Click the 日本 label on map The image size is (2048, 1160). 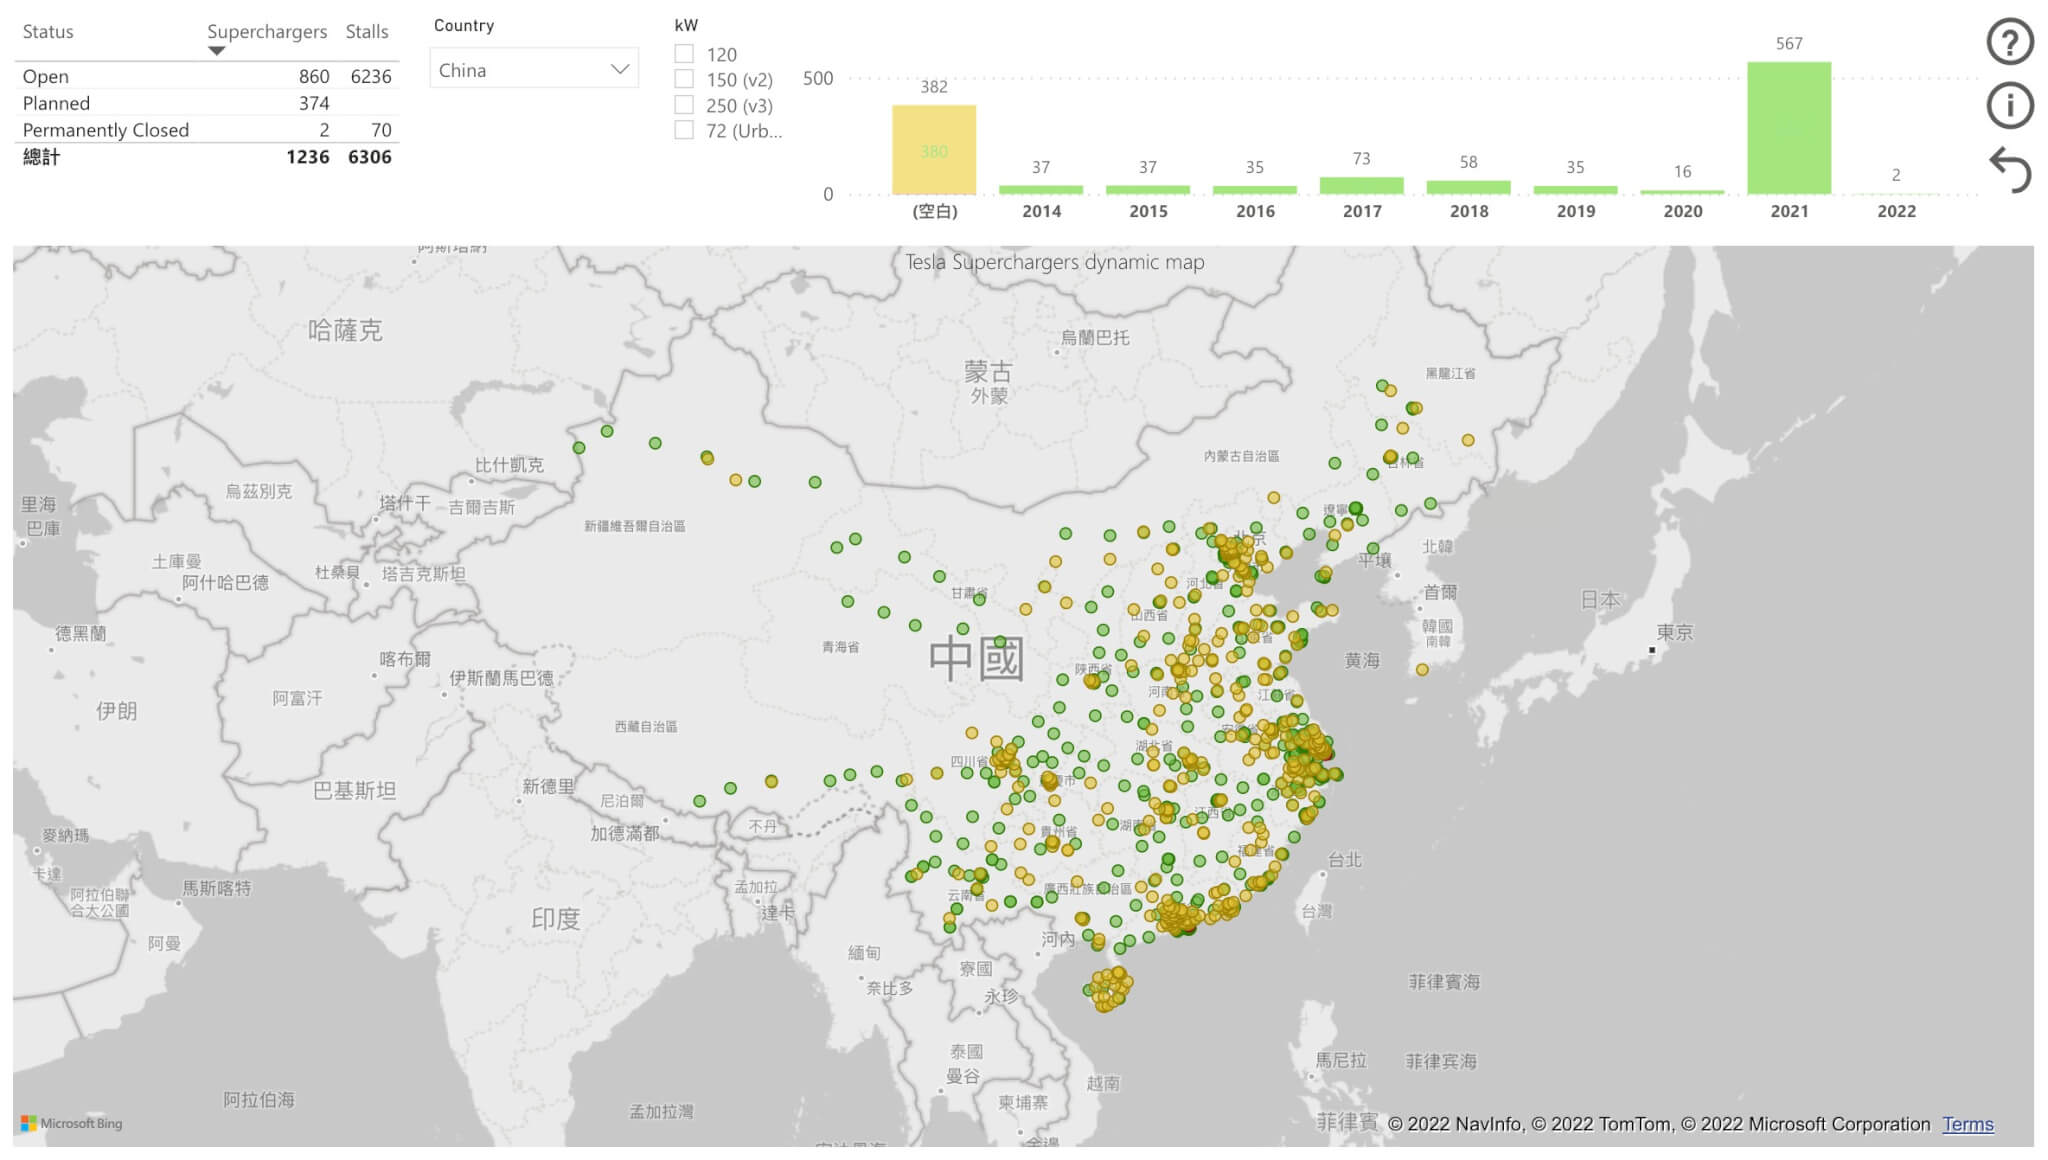coord(1600,599)
